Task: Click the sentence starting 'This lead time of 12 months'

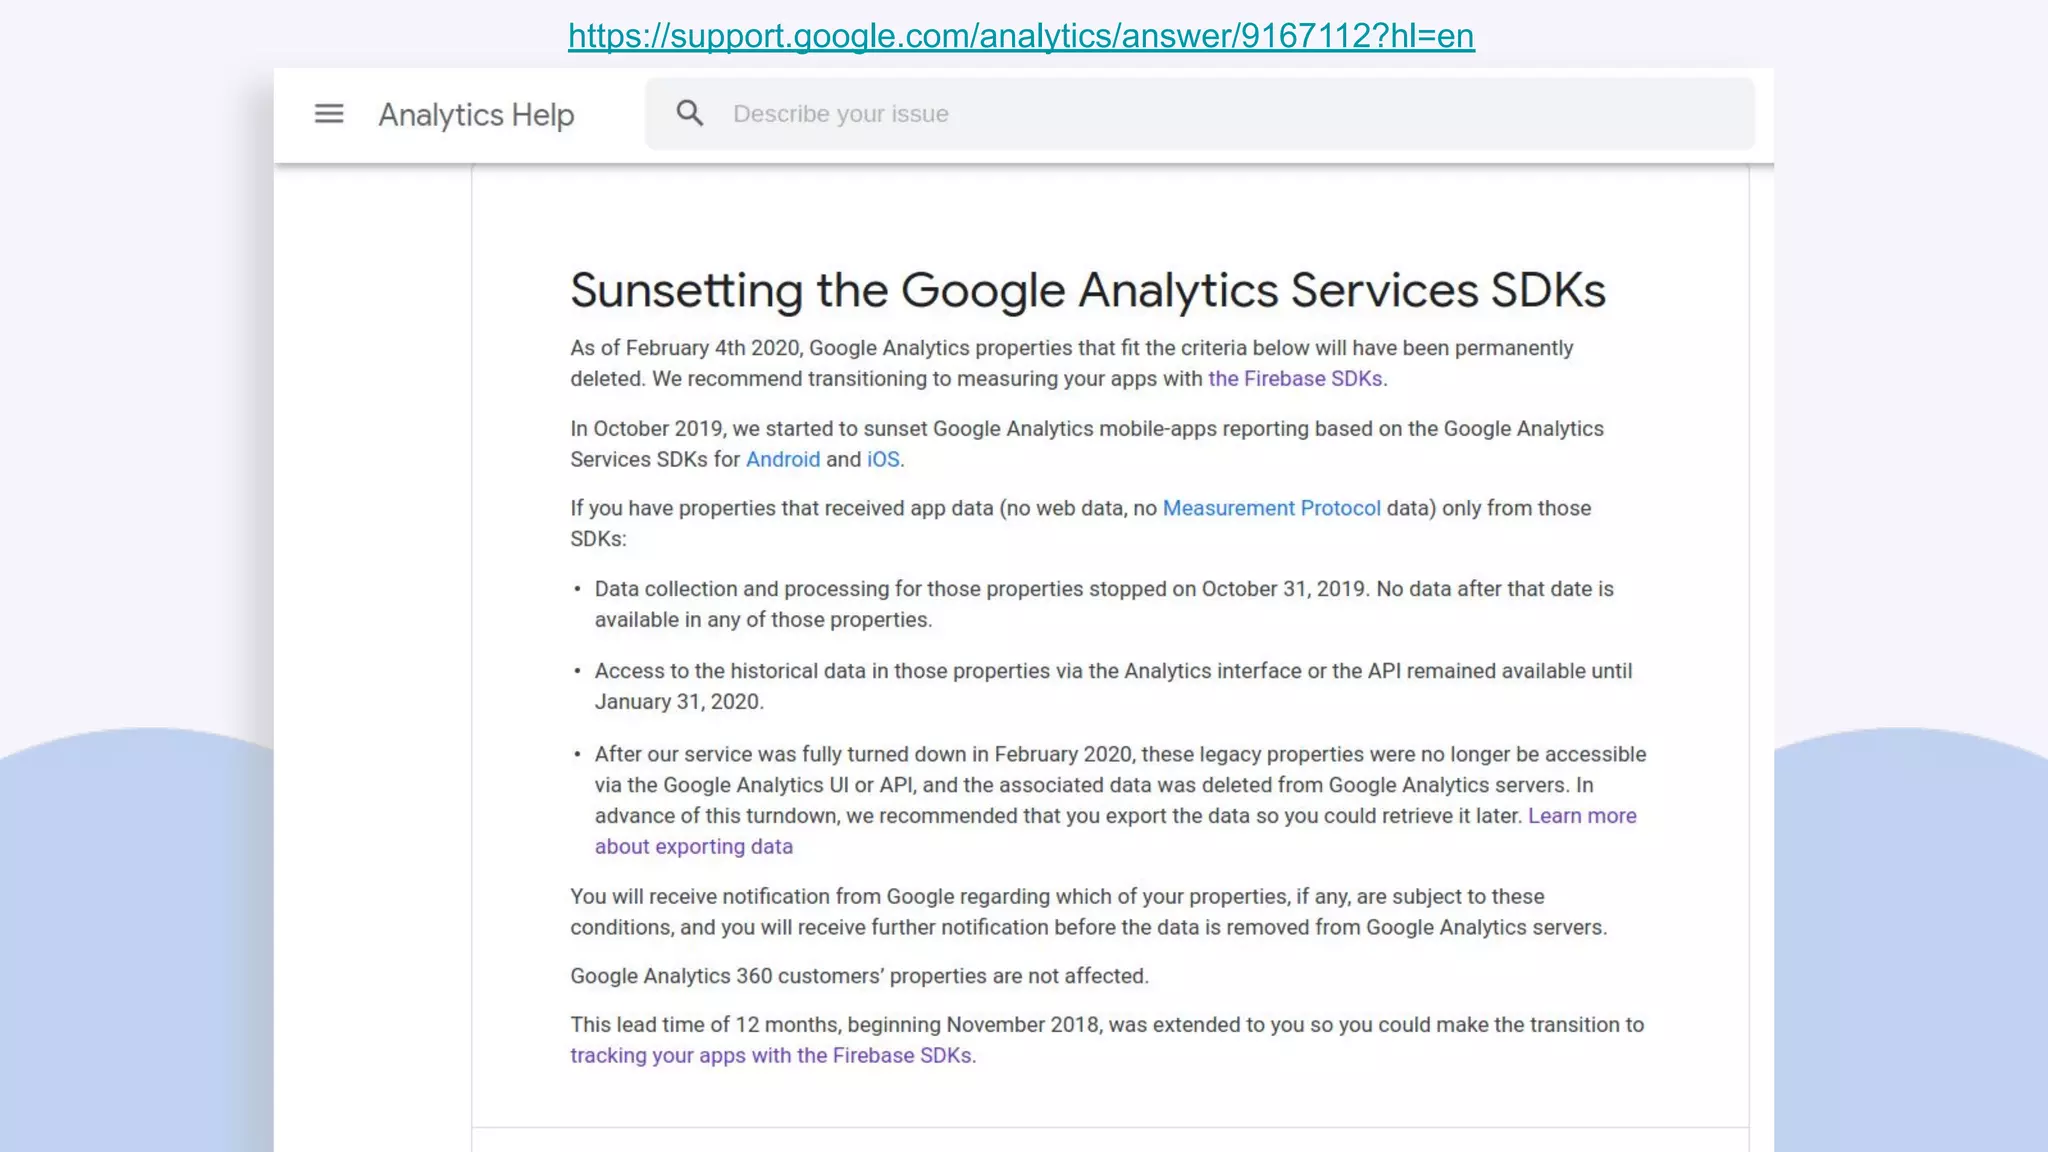Action: coord(1106,1025)
